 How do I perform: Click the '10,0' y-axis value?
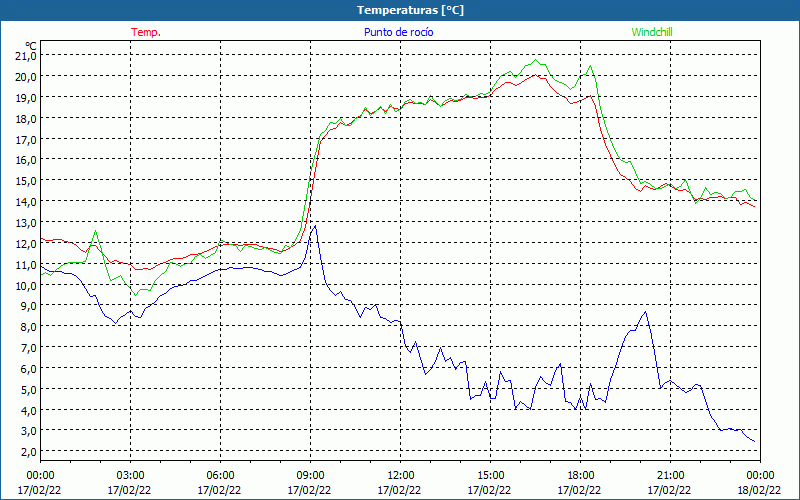[x=27, y=285]
